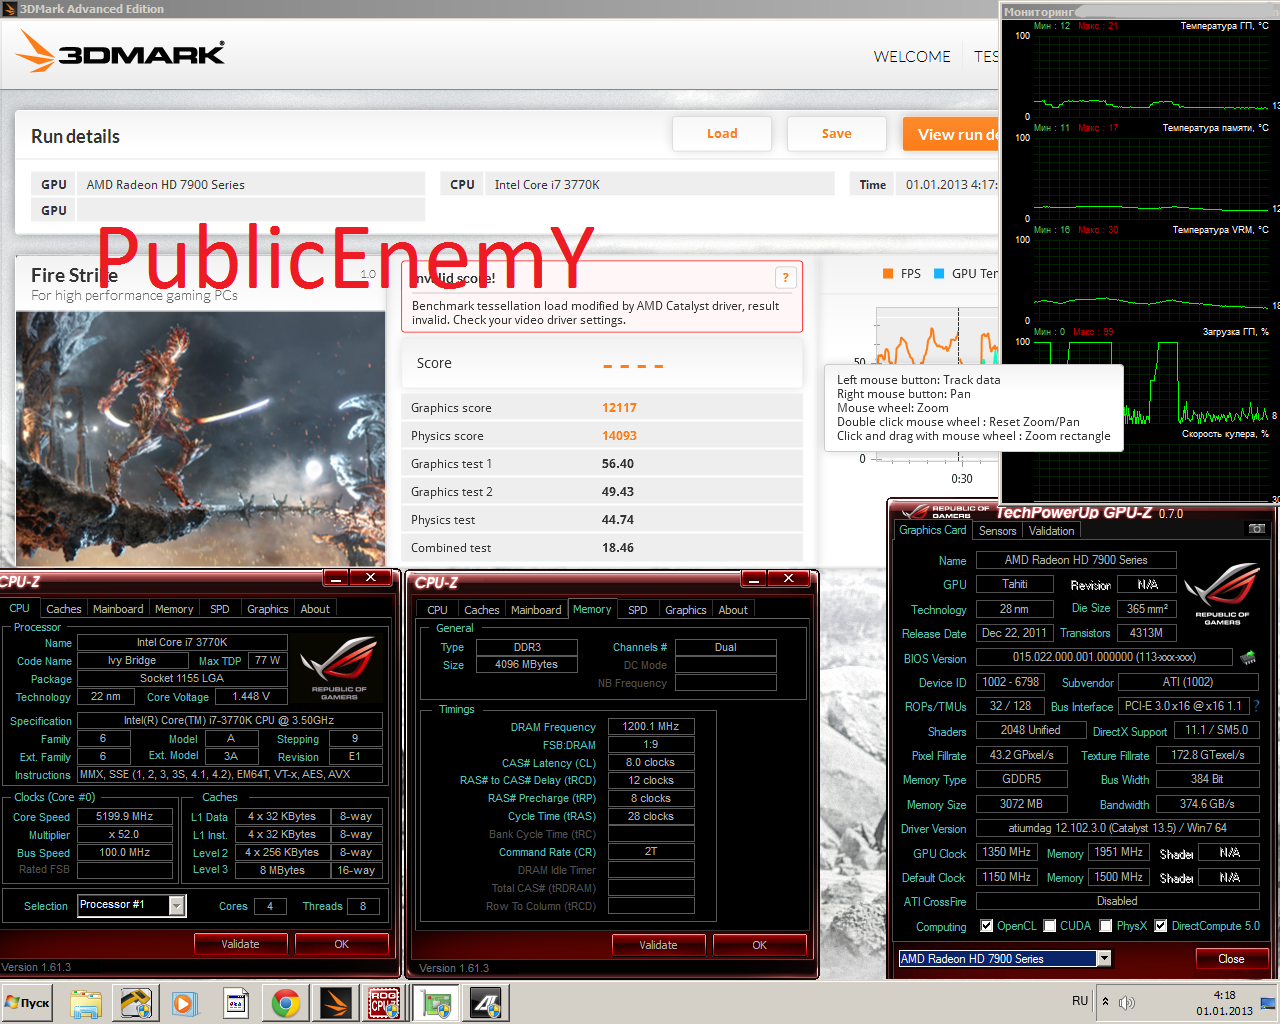Click Validate in the left CPU-Z window
This screenshot has height=1024, width=1280.
[x=240, y=944]
